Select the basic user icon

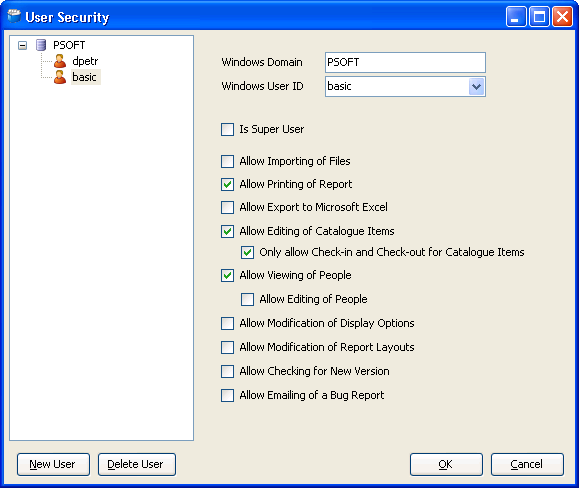coord(60,77)
